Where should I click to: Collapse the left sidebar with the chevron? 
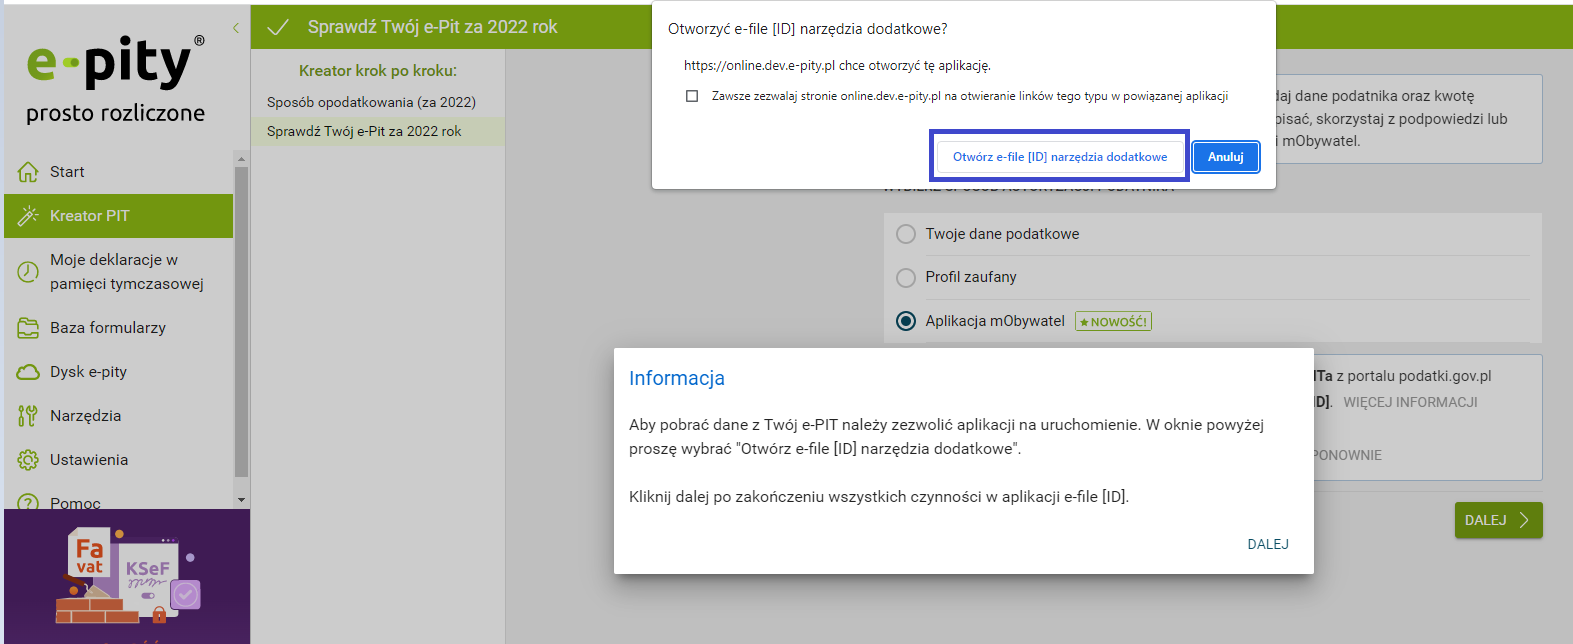point(236,28)
